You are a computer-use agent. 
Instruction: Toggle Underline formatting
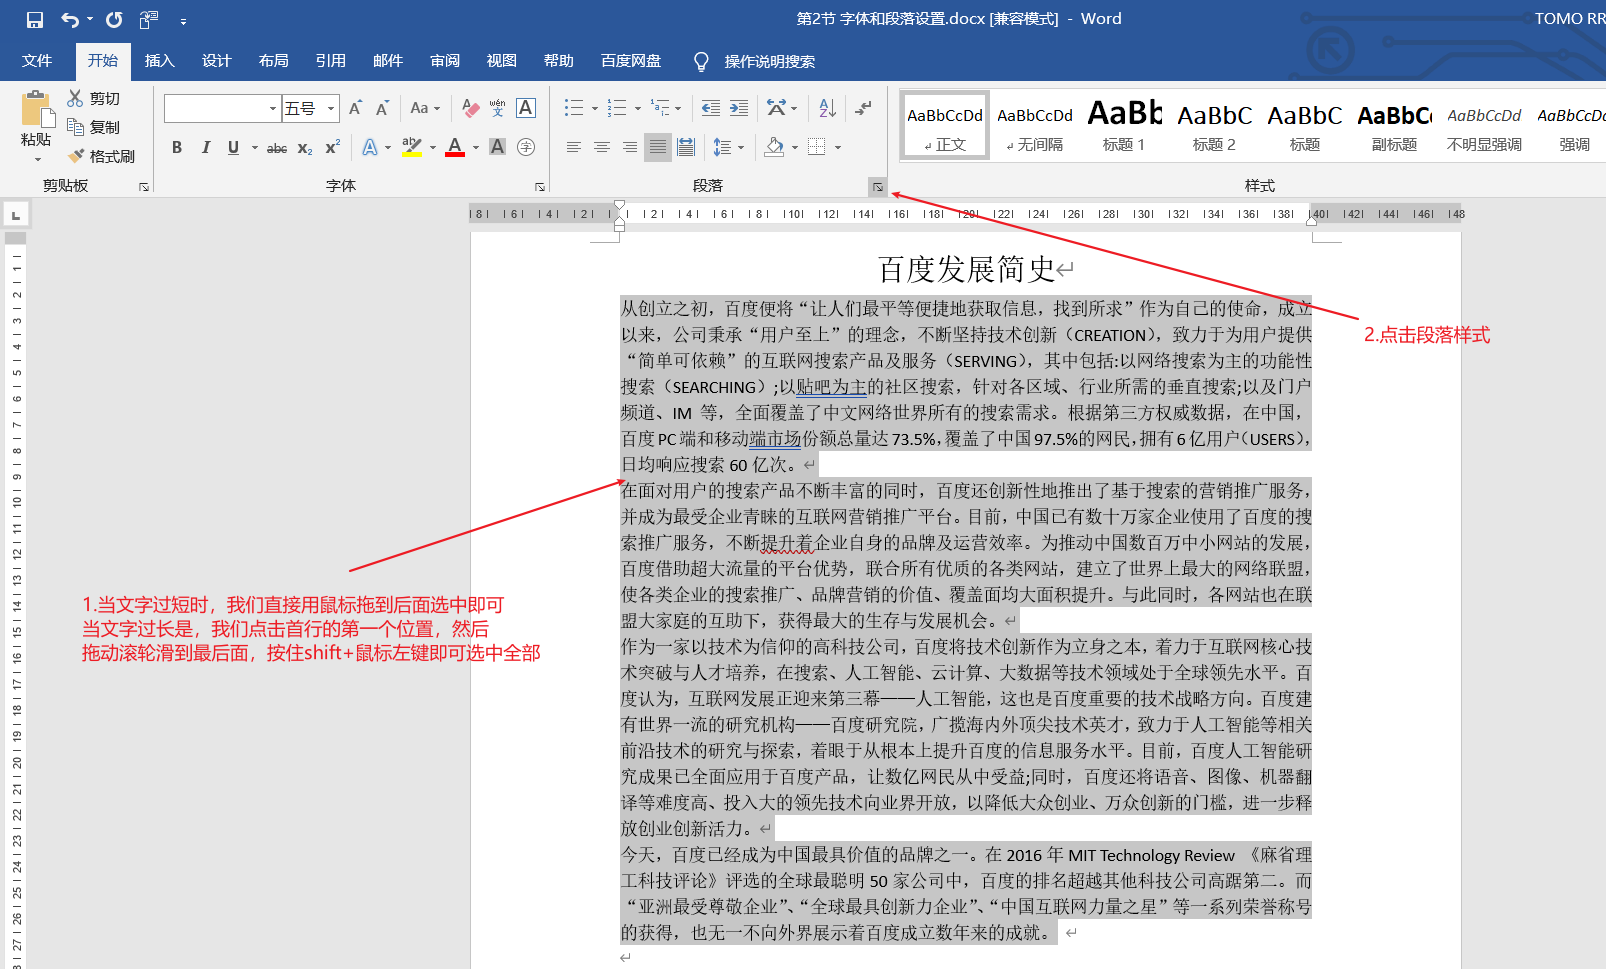point(233,147)
